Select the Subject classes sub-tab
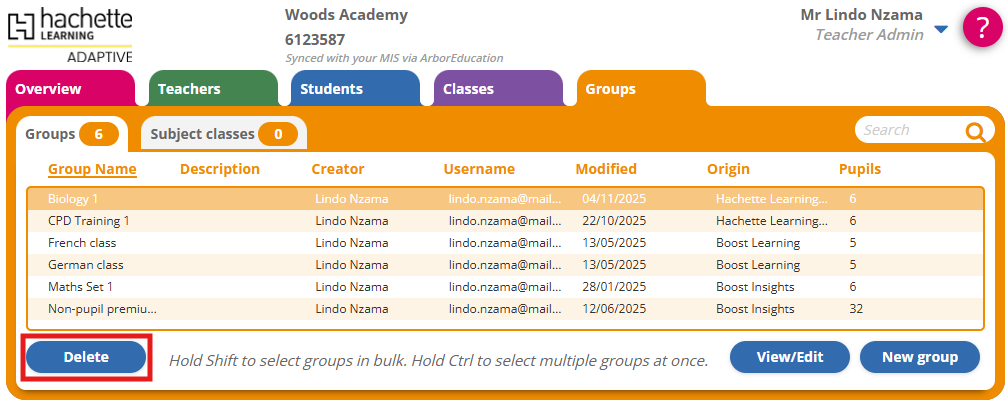The width and height of the screenshot is (1008, 406). click(x=222, y=134)
